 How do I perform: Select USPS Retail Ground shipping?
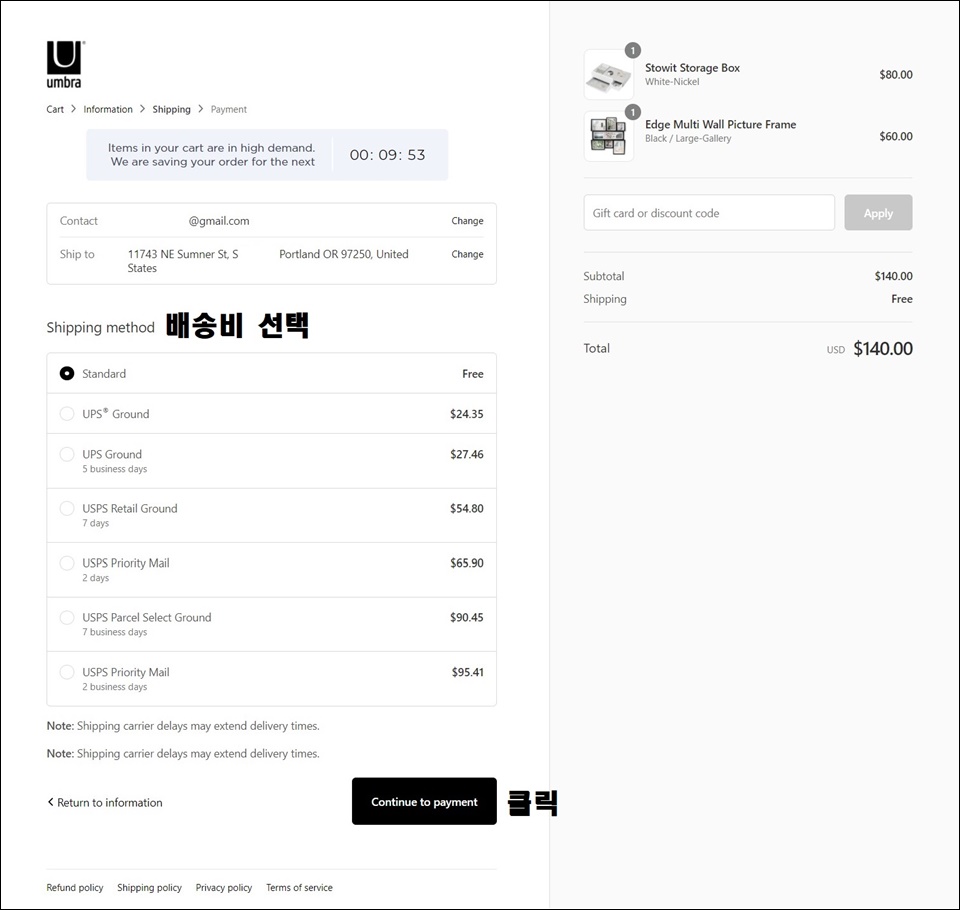coord(67,508)
